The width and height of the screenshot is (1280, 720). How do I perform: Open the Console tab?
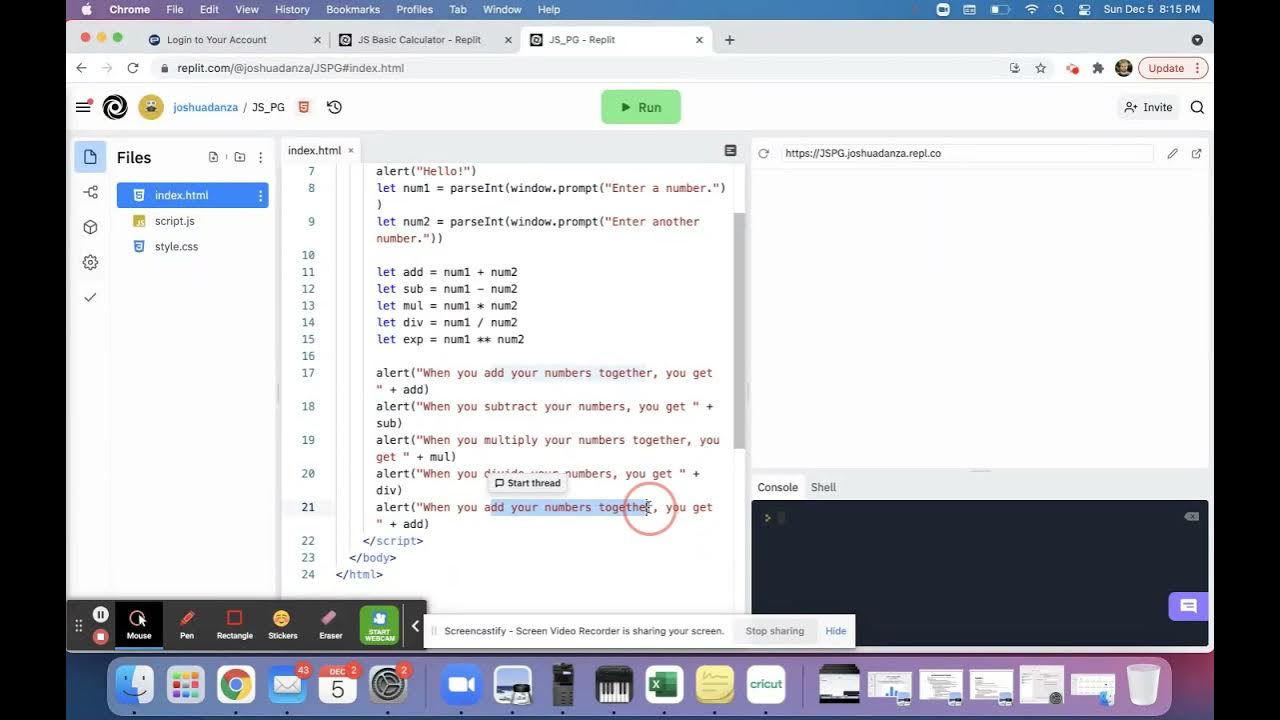(777, 487)
